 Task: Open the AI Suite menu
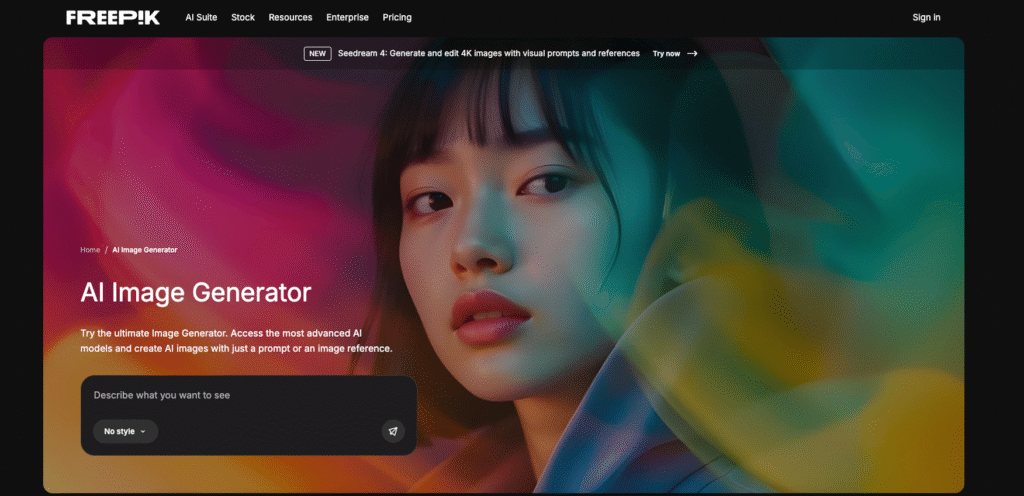click(x=201, y=17)
